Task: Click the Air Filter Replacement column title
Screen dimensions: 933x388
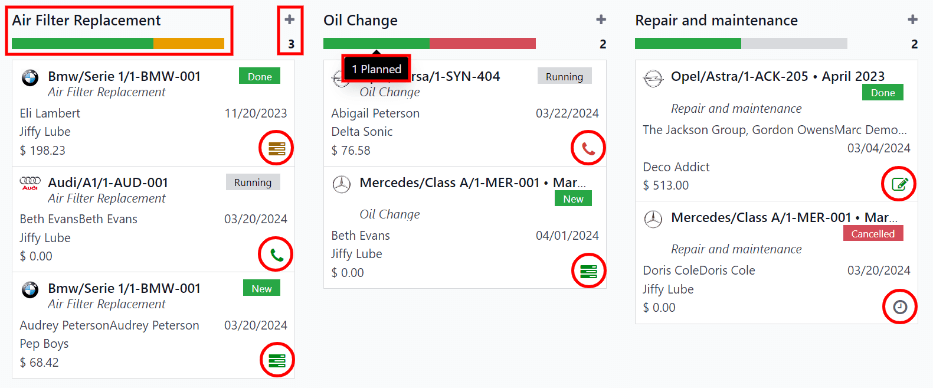Action: click(86, 20)
